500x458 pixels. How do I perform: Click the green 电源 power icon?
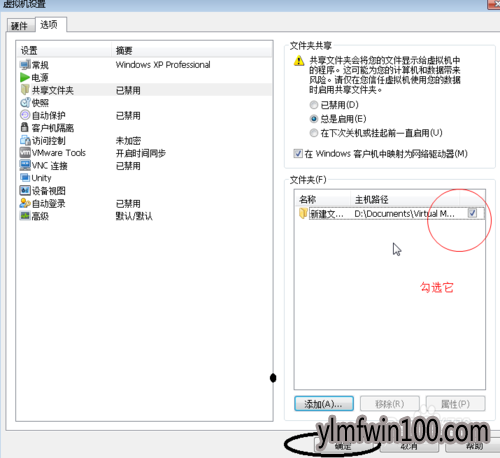coord(25,77)
